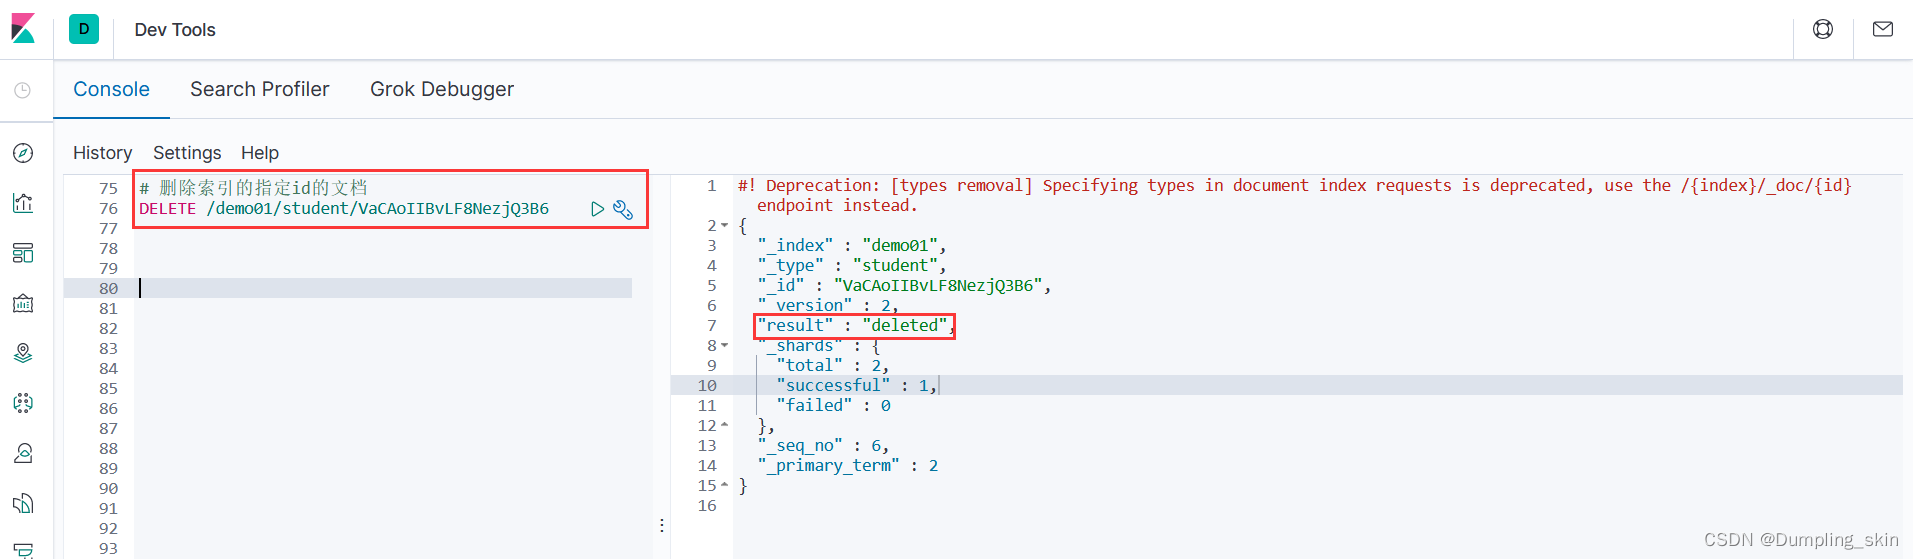Image resolution: width=1913 pixels, height=559 pixels.
Task: Open Canvas icon in sidebar
Action: coord(23,303)
